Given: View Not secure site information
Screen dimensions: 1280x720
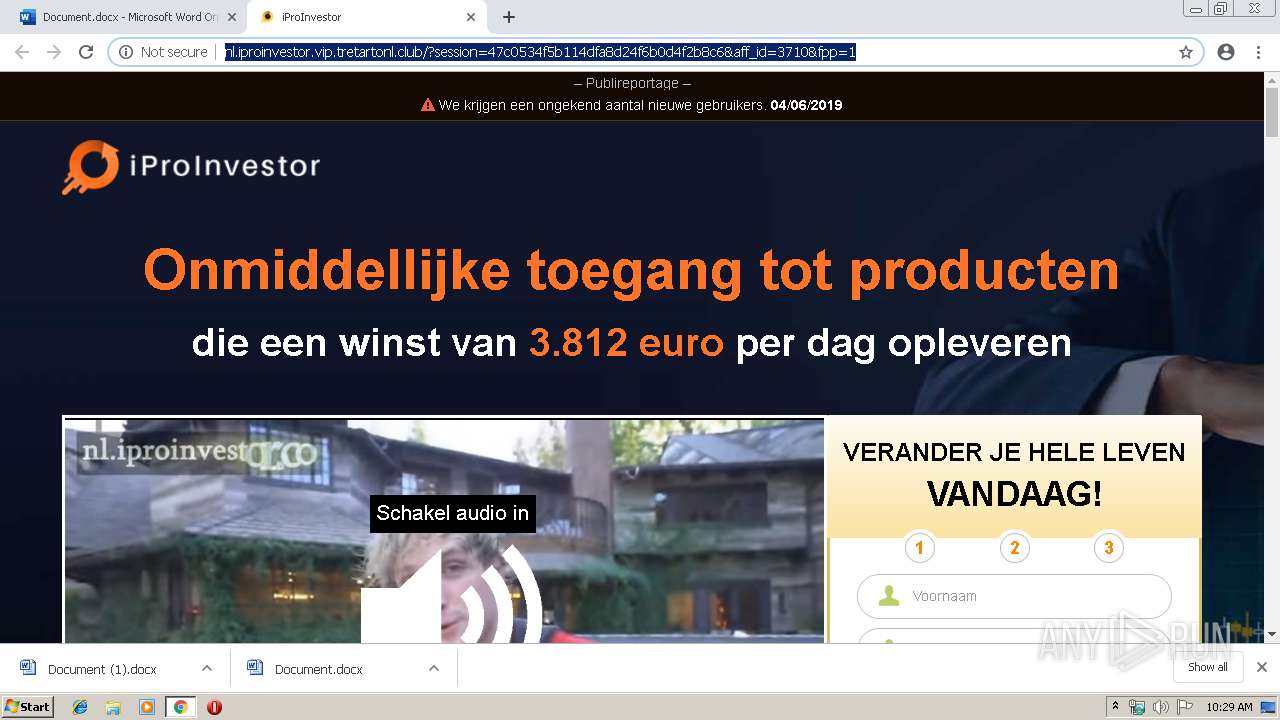Looking at the screenshot, I should [163, 52].
